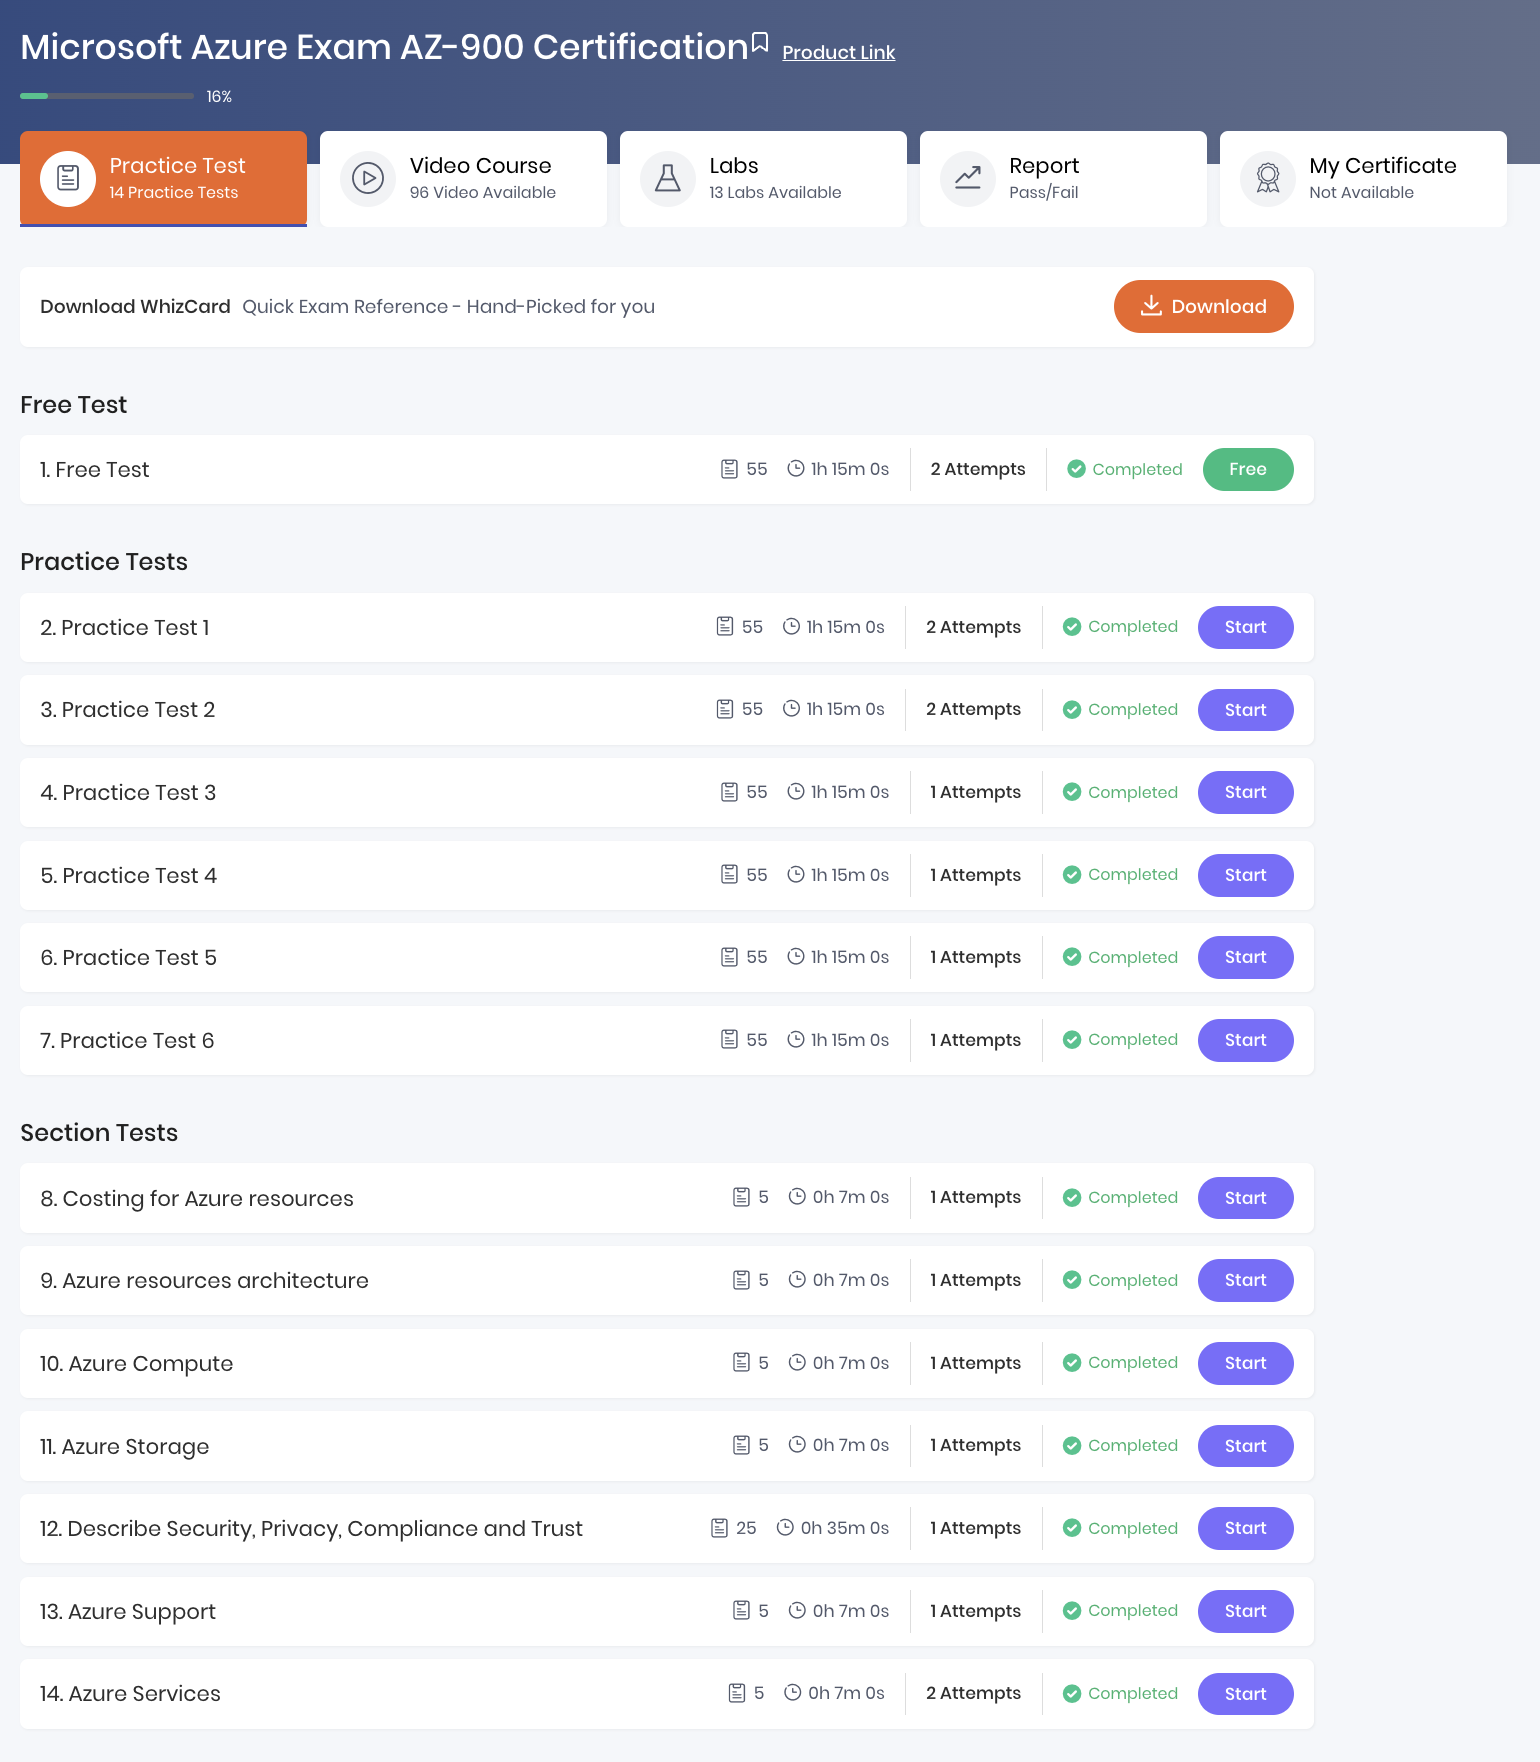Start Practice Test 1
1540x1762 pixels.
tap(1245, 627)
